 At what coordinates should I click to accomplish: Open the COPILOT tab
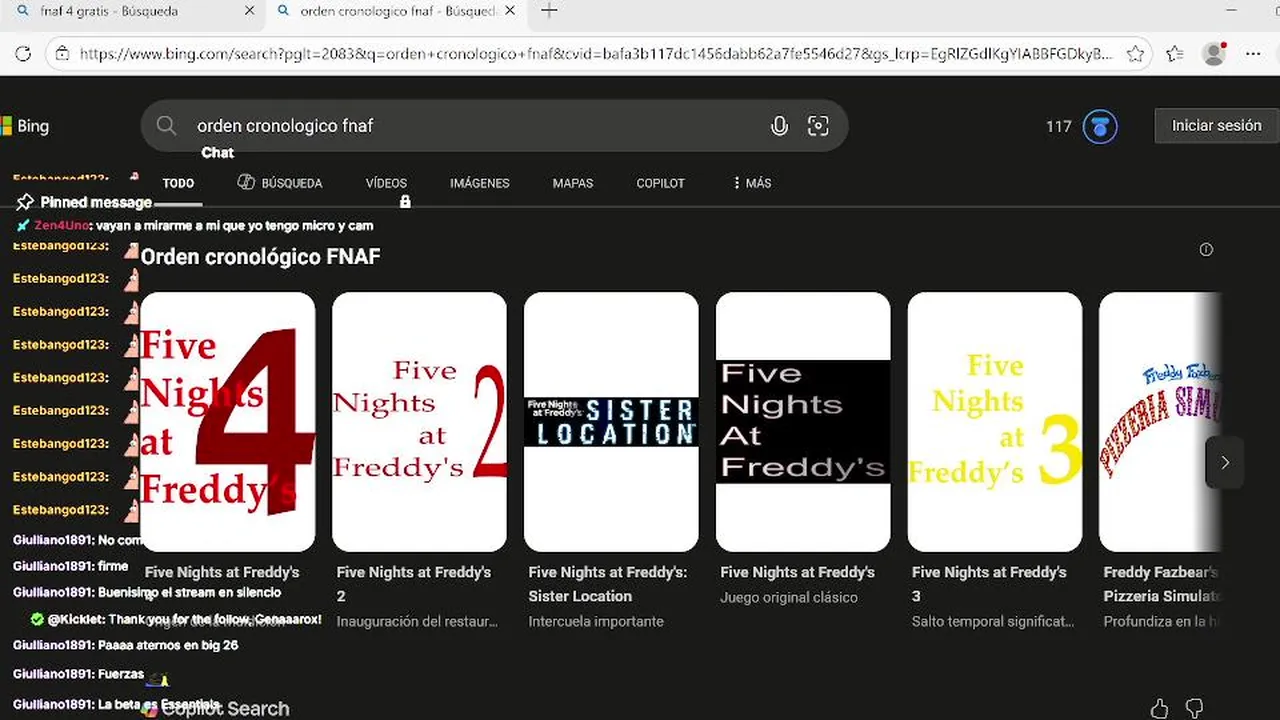coord(660,183)
